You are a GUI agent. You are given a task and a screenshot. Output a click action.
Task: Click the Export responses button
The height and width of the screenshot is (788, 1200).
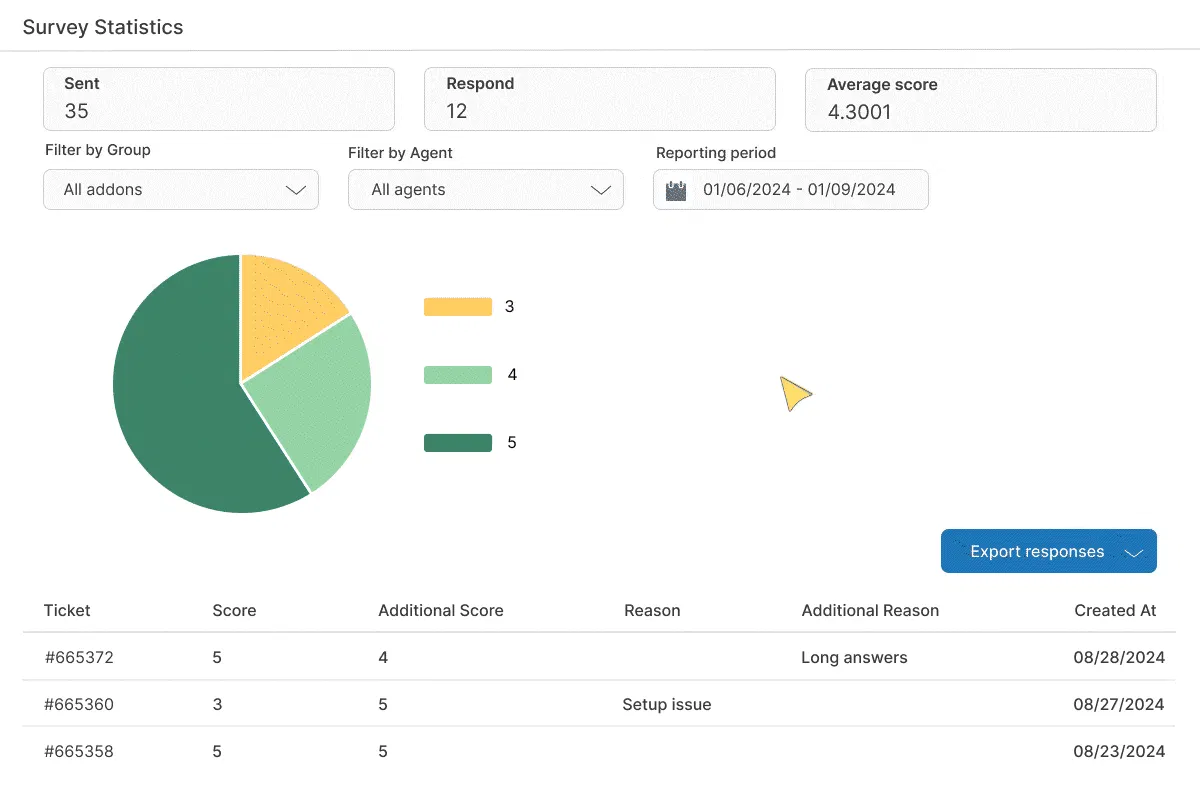[1049, 551]
